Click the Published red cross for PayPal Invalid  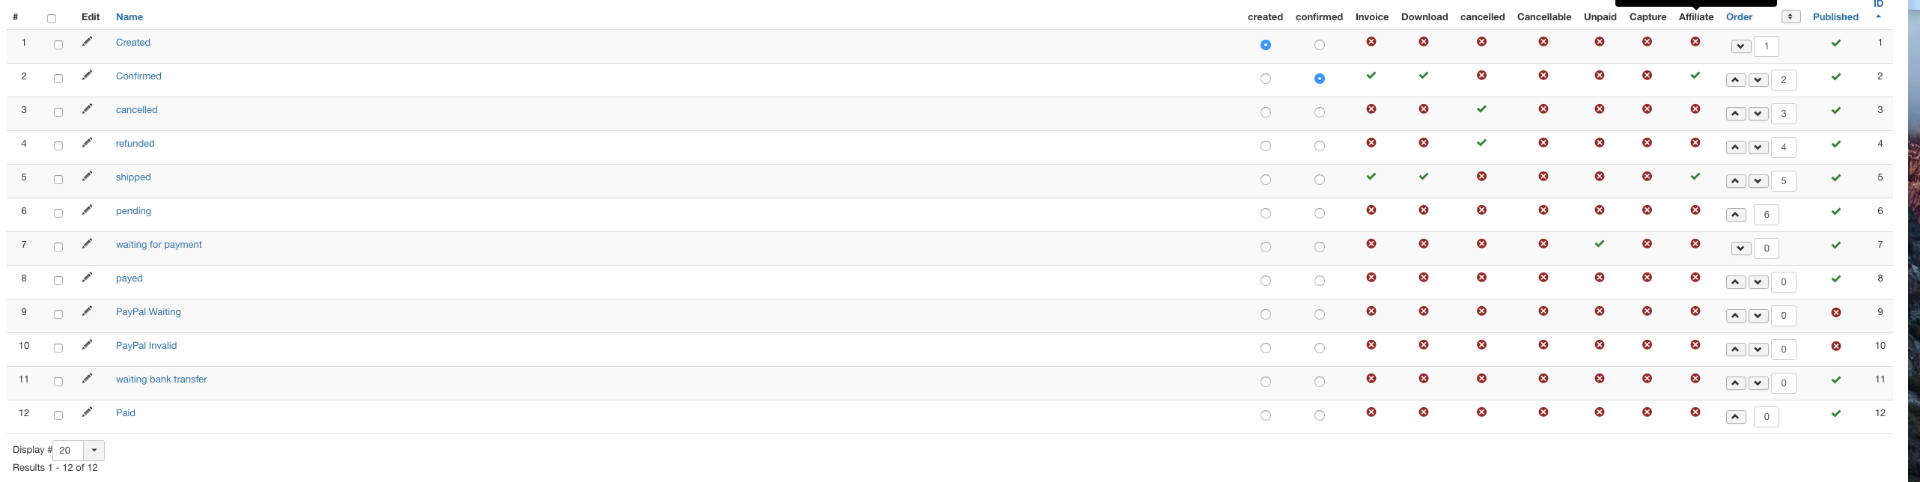coord(1835,346)
